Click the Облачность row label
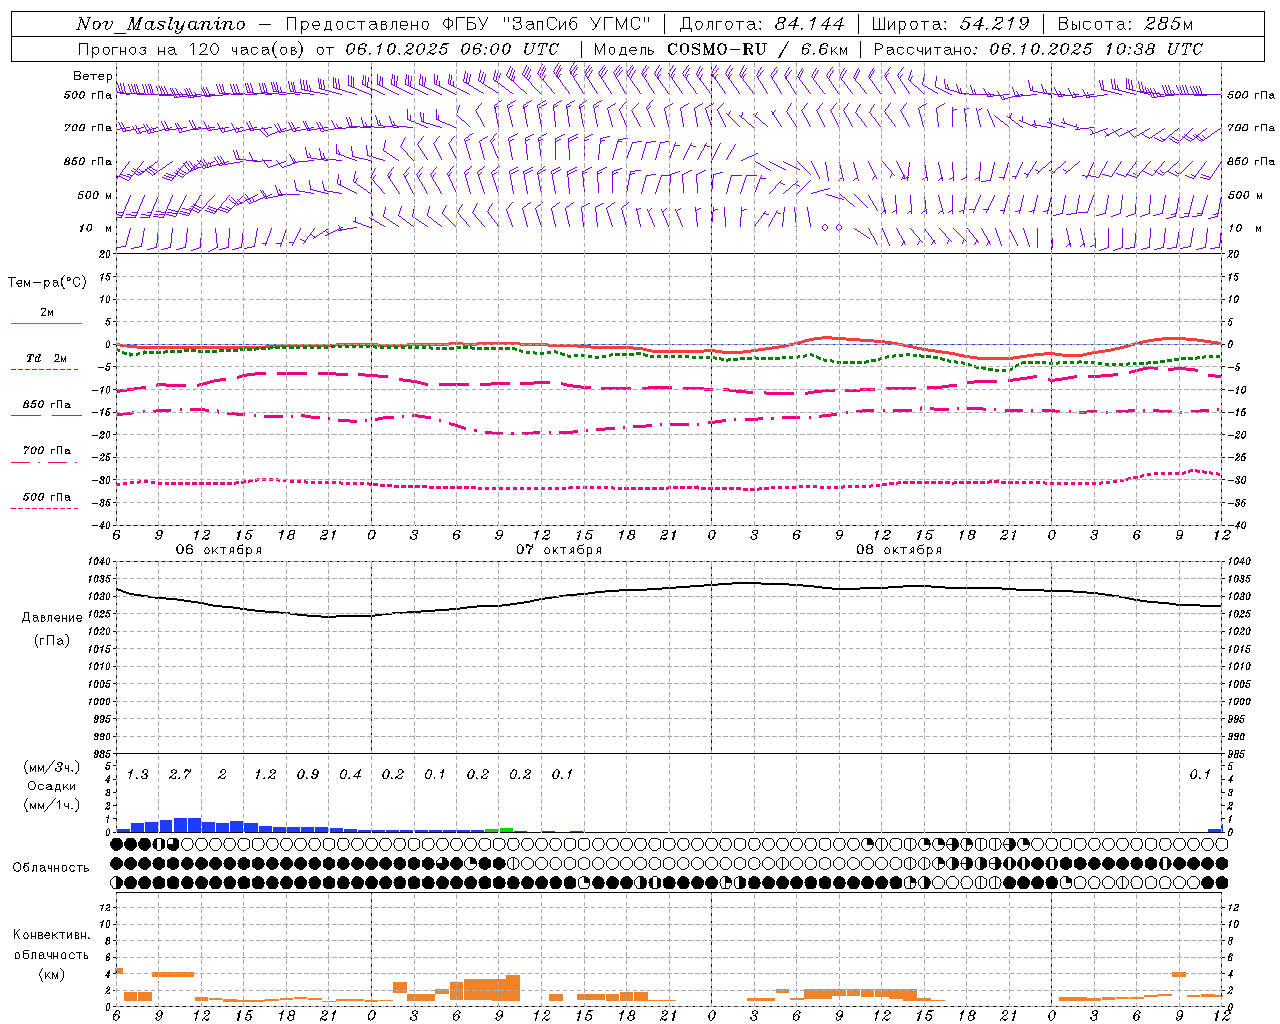 tap(51, 867)
